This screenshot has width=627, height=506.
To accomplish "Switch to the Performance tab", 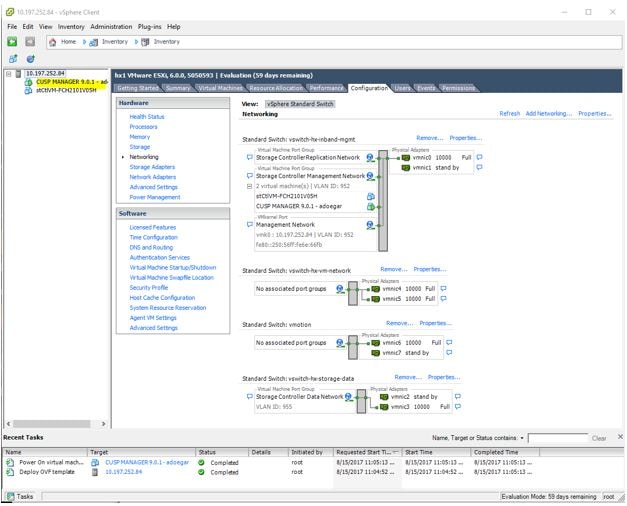I will 326,88.
